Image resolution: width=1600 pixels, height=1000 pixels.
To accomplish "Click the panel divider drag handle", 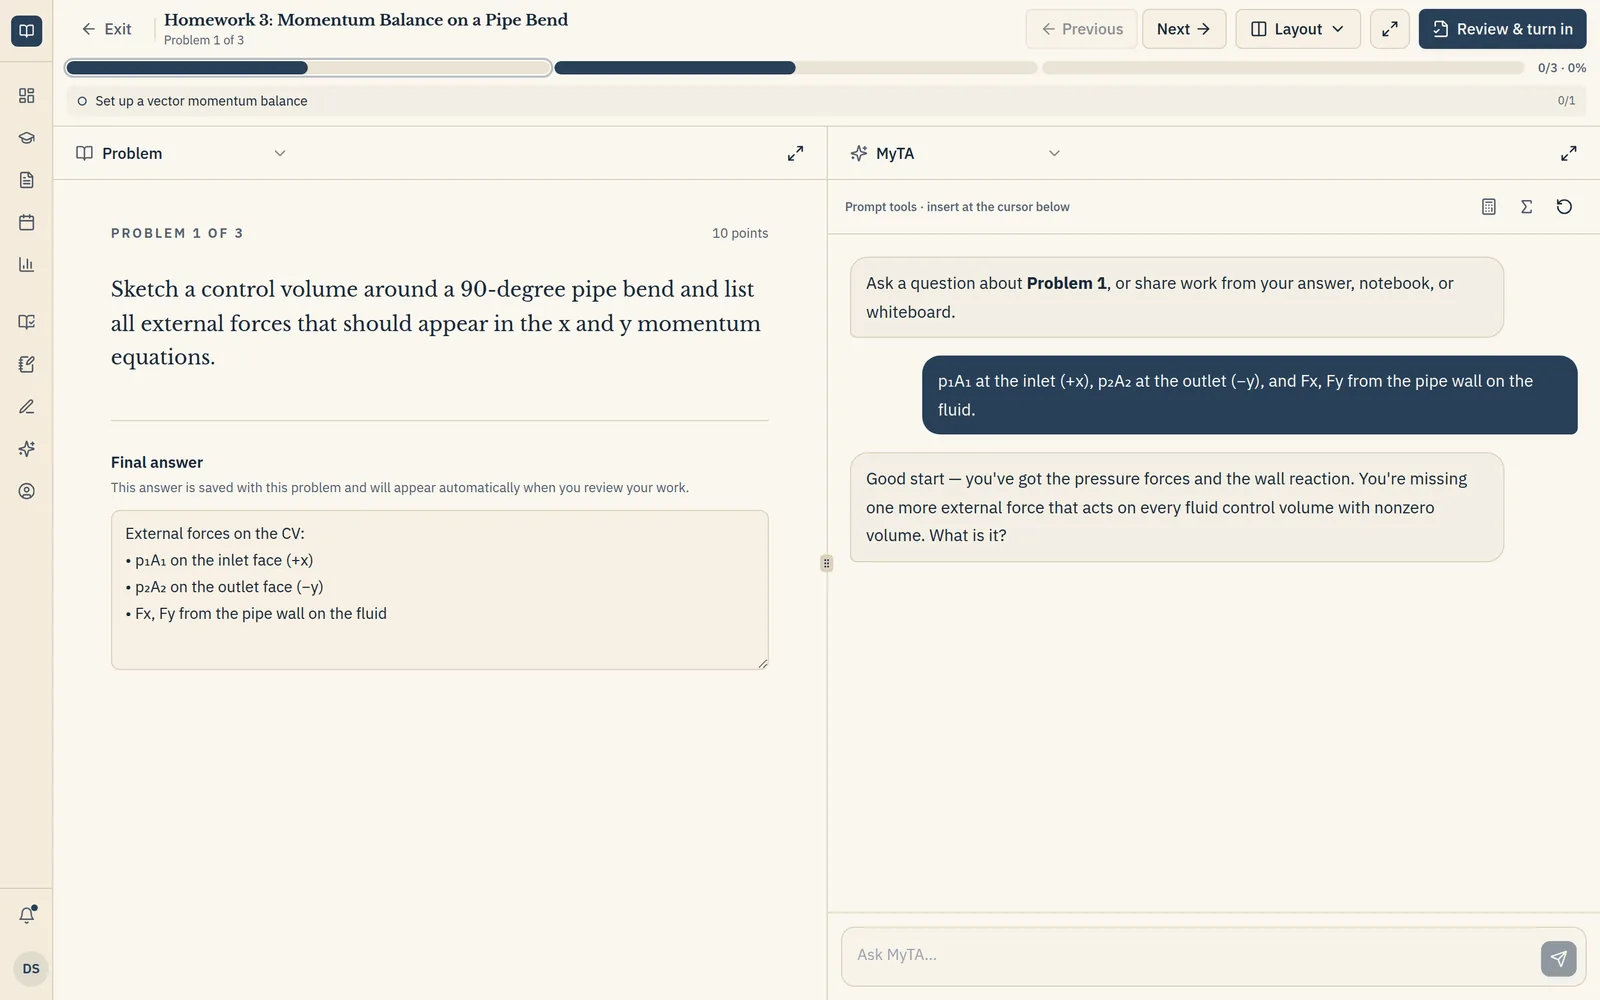I will tap(826, 563).
